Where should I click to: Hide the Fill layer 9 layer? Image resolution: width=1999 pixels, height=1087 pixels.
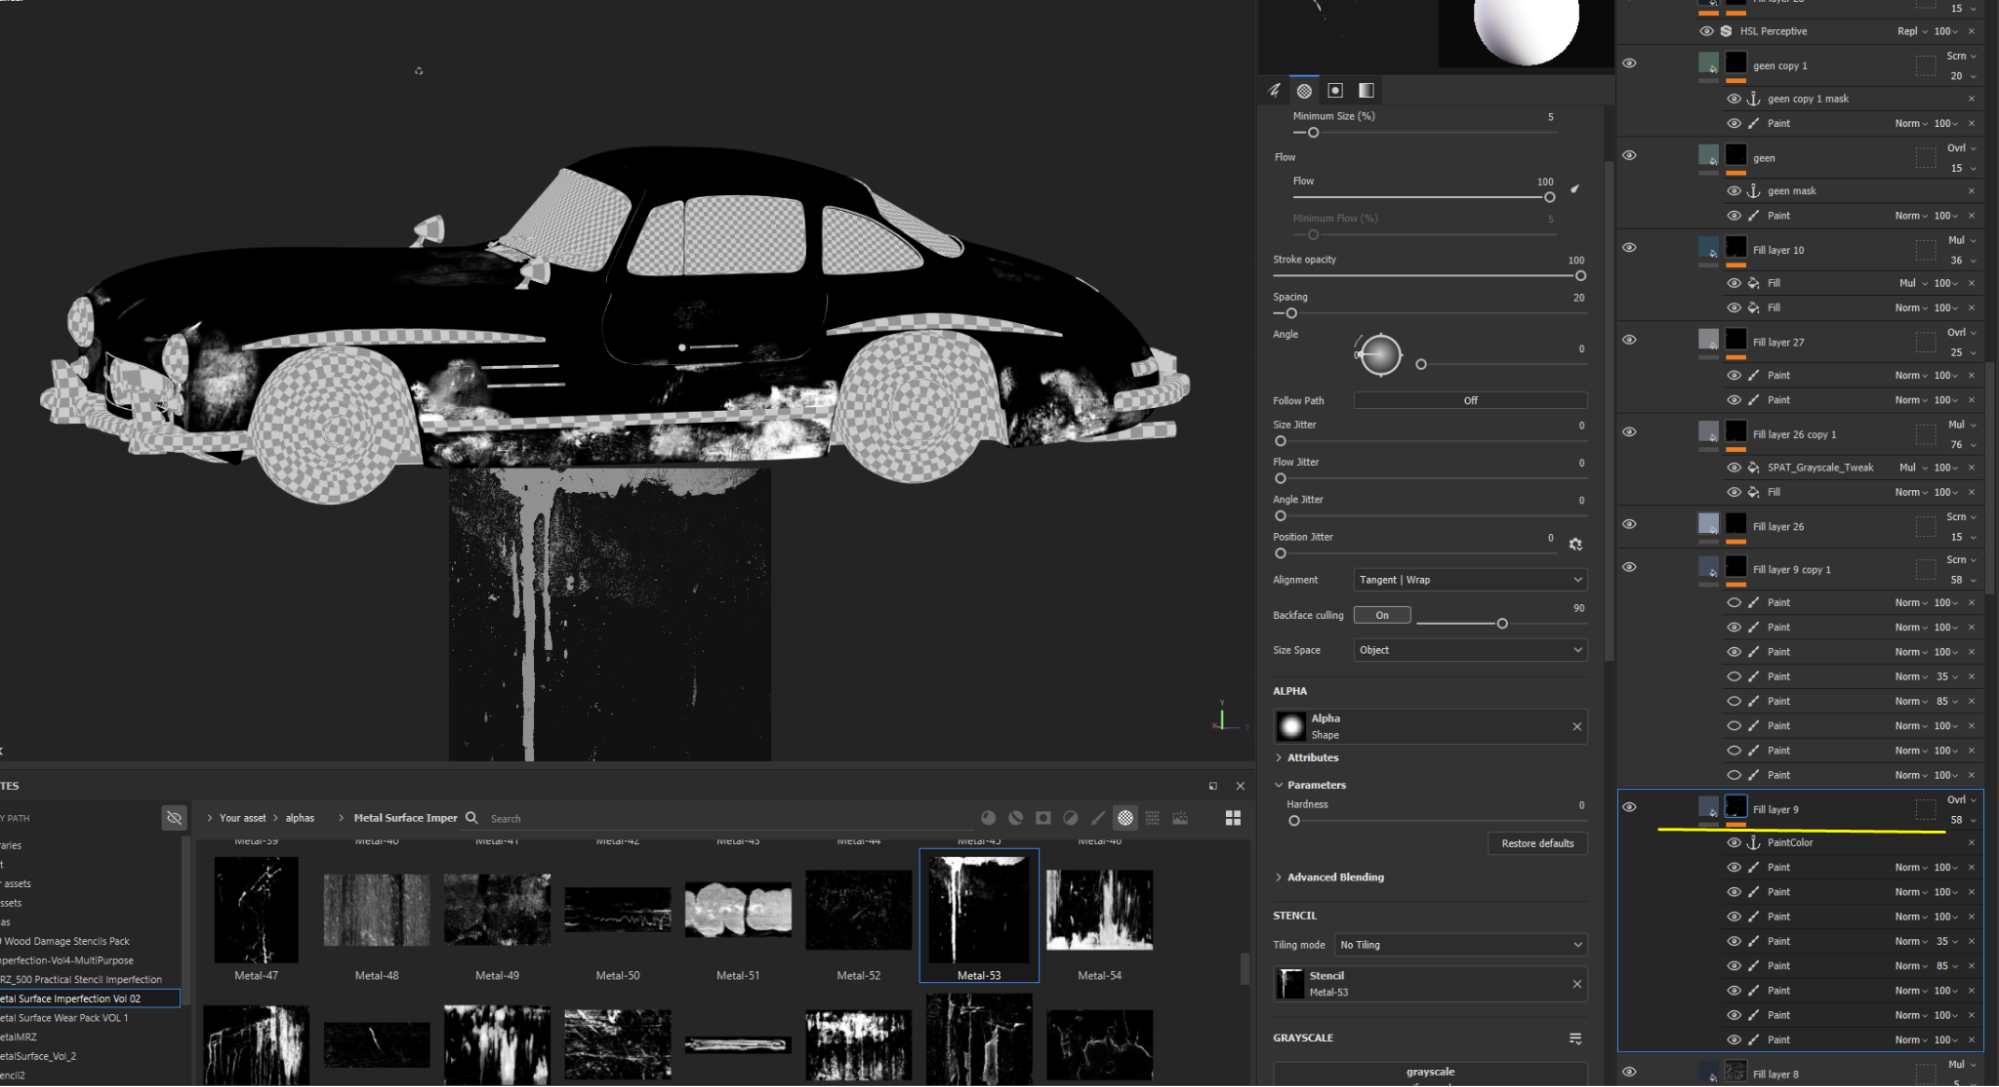1629,807
